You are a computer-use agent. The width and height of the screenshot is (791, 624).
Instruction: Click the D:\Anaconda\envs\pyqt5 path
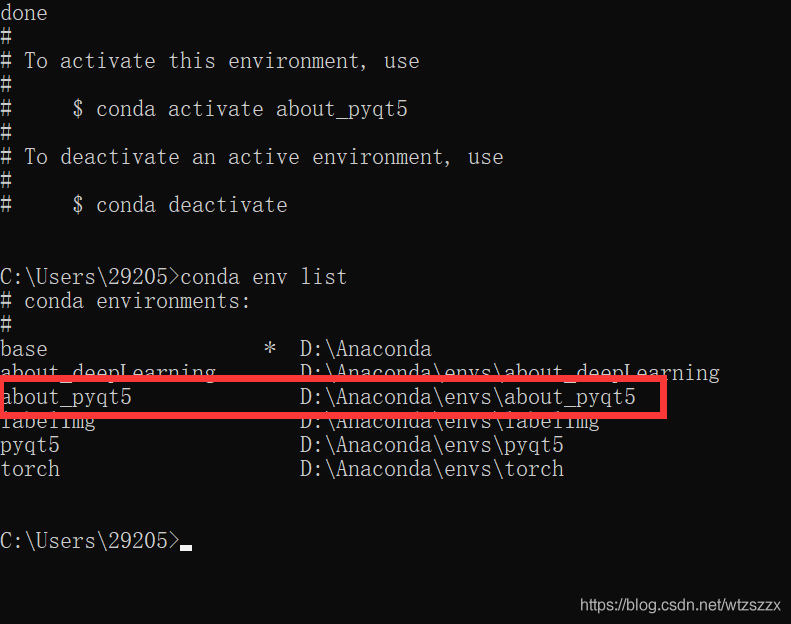[x=431, y=445]
